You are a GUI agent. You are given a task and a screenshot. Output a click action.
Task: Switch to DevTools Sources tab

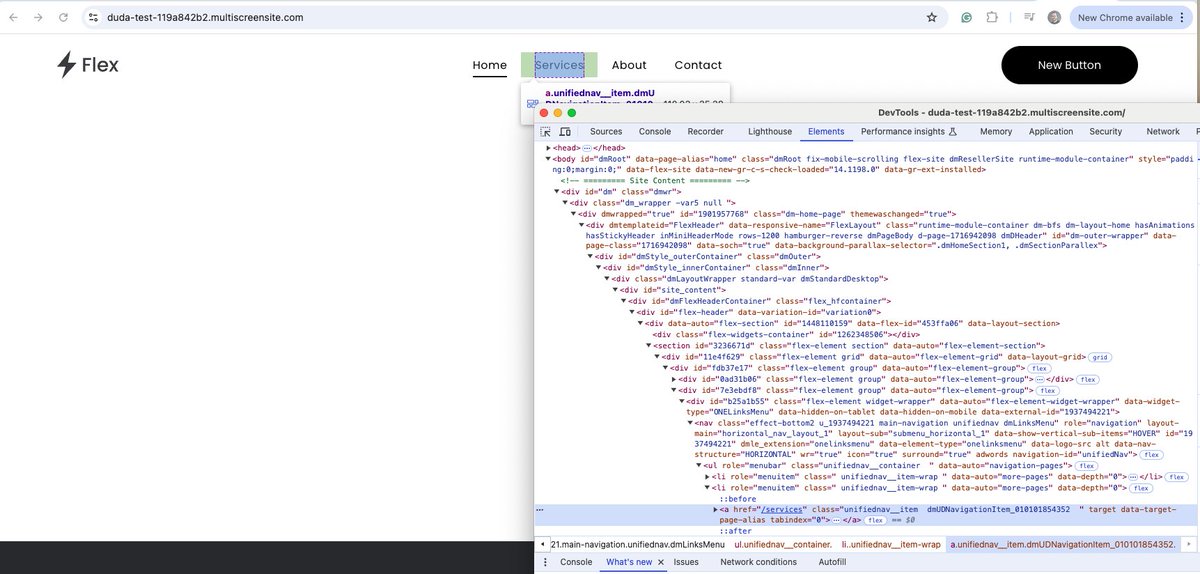(606, 131)
